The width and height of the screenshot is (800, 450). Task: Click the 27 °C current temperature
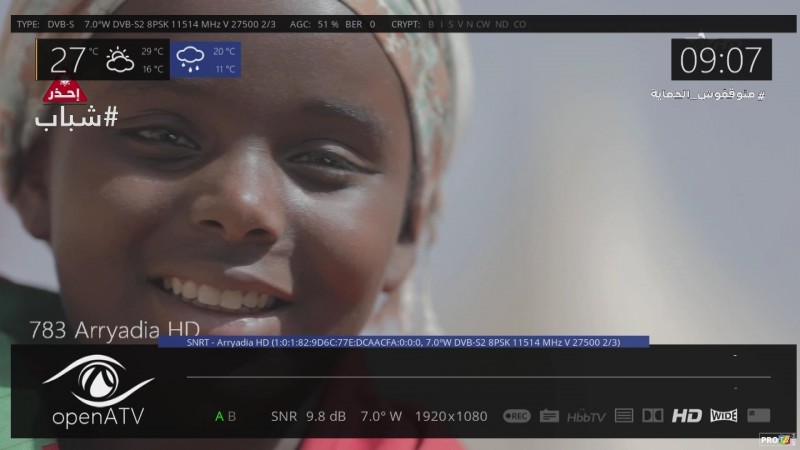point(72,60)
